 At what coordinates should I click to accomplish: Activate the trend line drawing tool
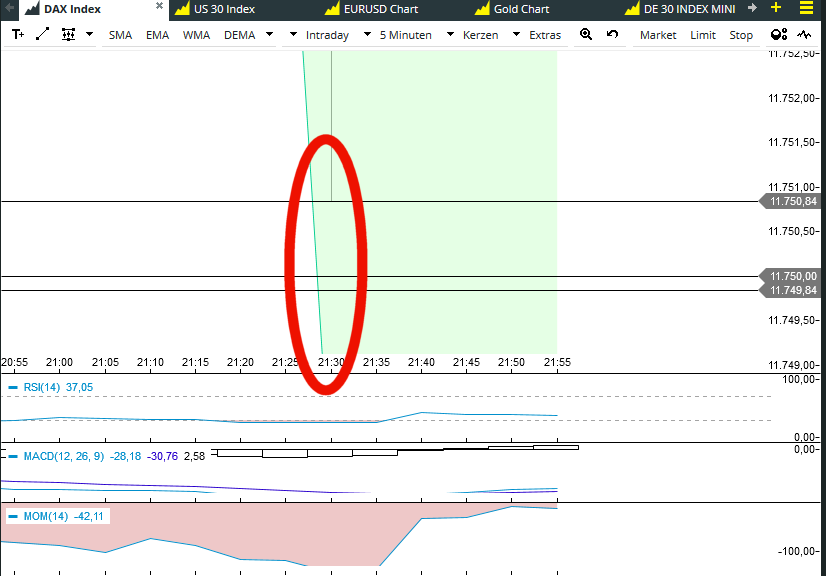42,35
